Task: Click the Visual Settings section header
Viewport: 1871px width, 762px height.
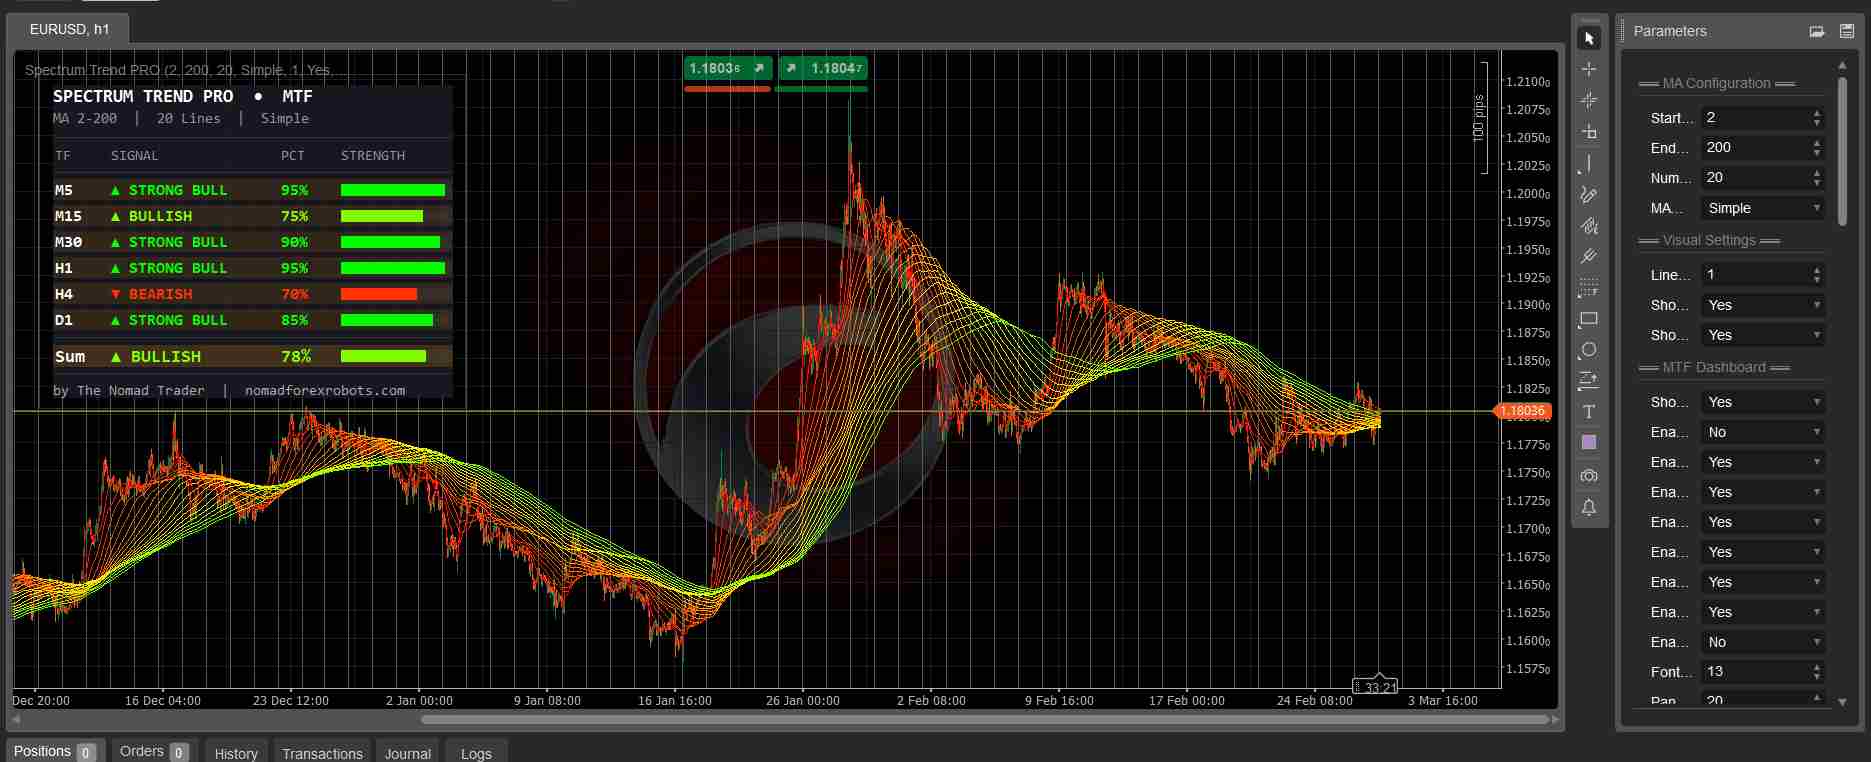Action: pyautogui.click(x=1709, y=240)
